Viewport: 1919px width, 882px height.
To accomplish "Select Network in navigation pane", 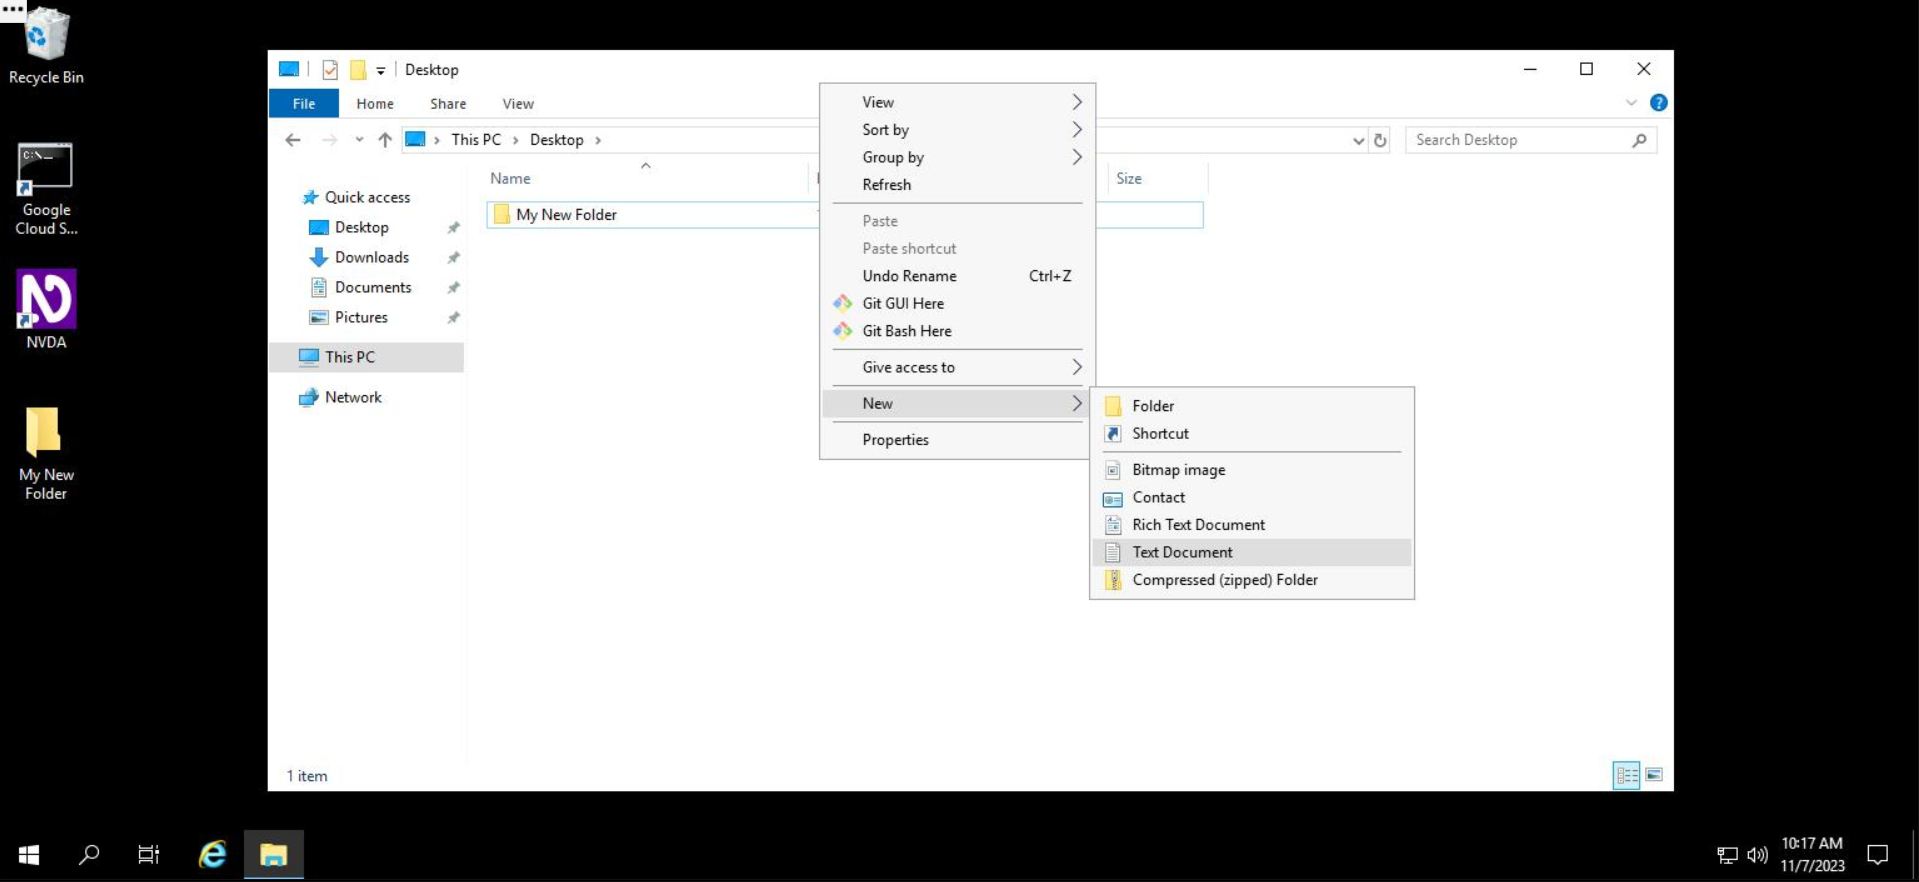I will pyautogui.click(x=352, y=397).
